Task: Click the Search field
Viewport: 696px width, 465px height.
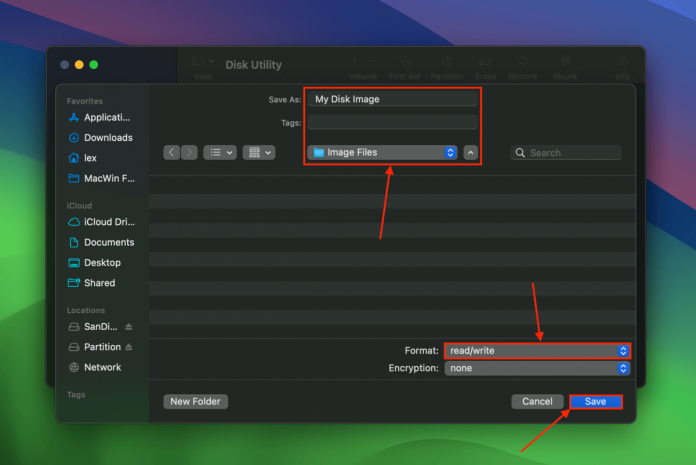Action: (572, 153)
